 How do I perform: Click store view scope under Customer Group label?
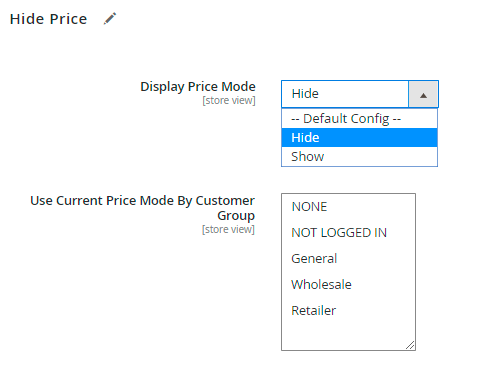228,229
